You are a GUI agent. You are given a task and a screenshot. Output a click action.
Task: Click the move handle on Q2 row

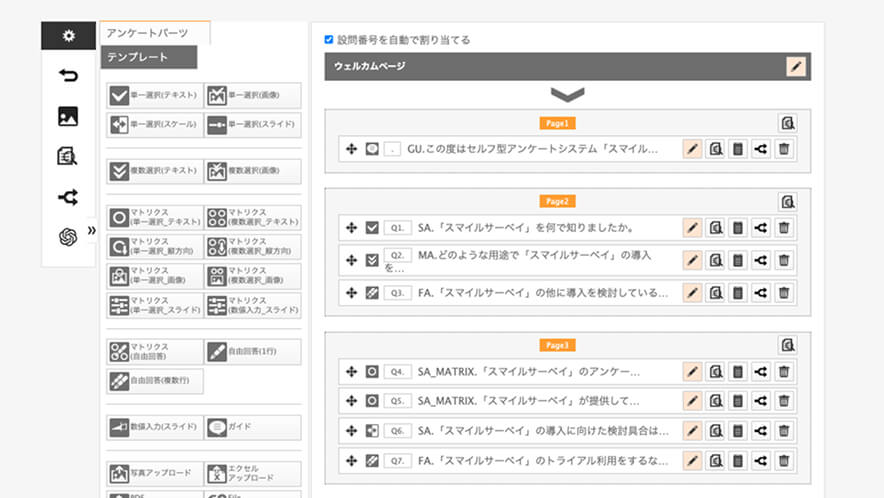coord(351,260)
